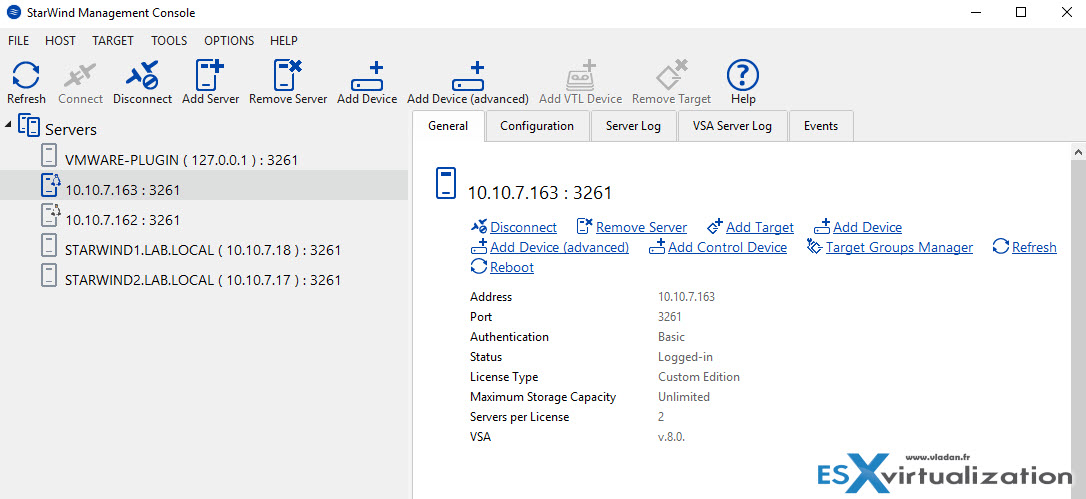The width and height of the screenshot is (1086, 499).
Task: Click the server icon beside the 10.10.7.163 heading
Action: pos(445,184)
